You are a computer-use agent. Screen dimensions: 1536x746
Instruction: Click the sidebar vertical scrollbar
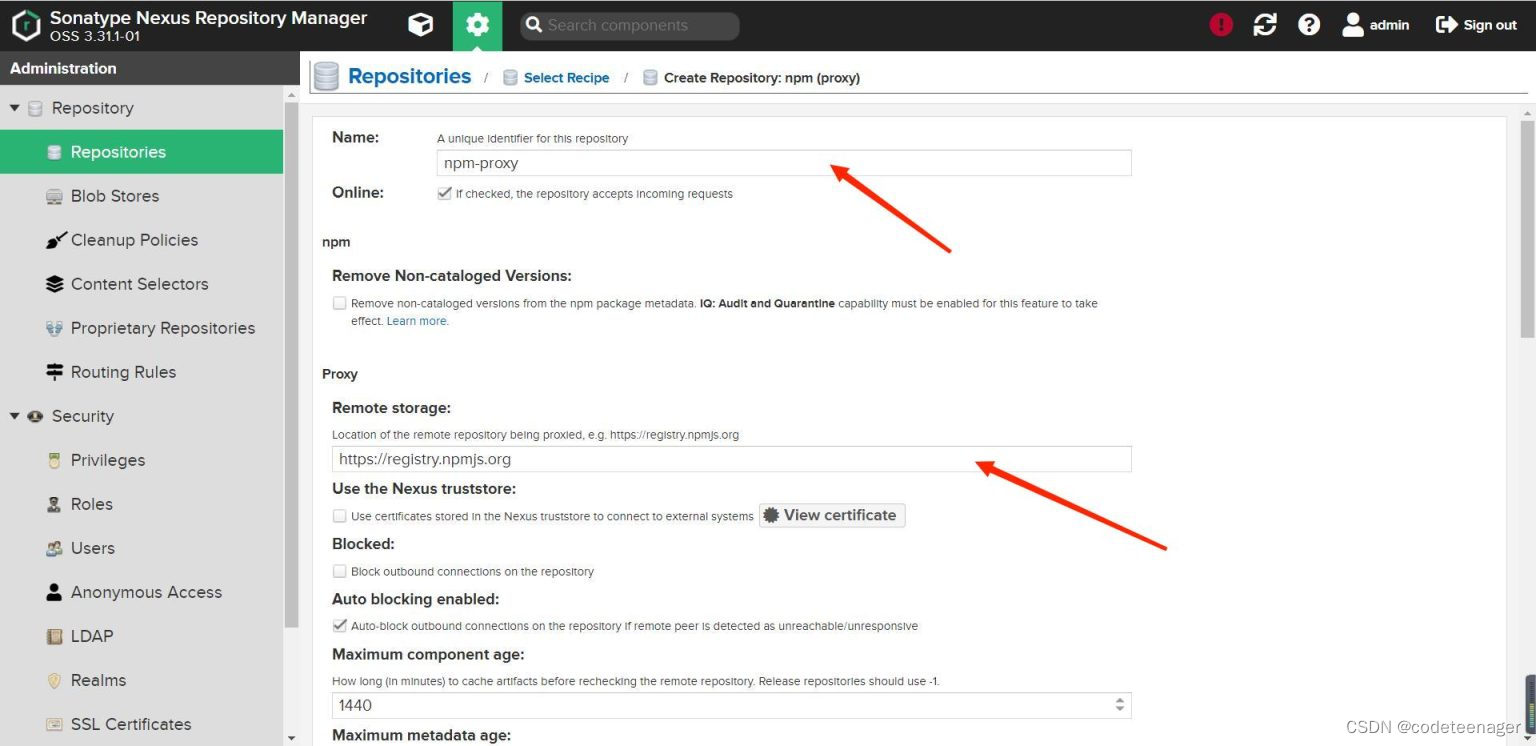292,365
